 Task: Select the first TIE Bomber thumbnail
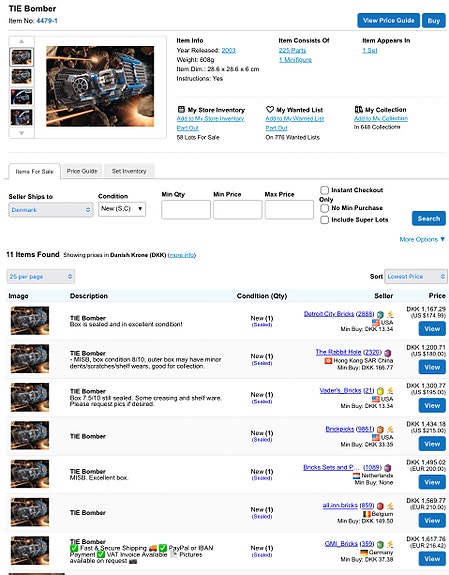tap(21, 57)
